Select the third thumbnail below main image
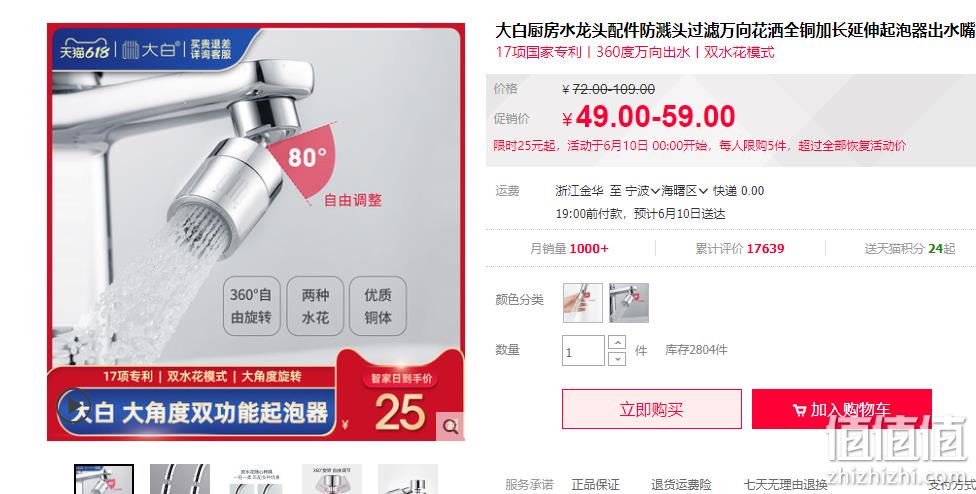The width and height of the screenshot is (976, 494). tap(256, 479)
